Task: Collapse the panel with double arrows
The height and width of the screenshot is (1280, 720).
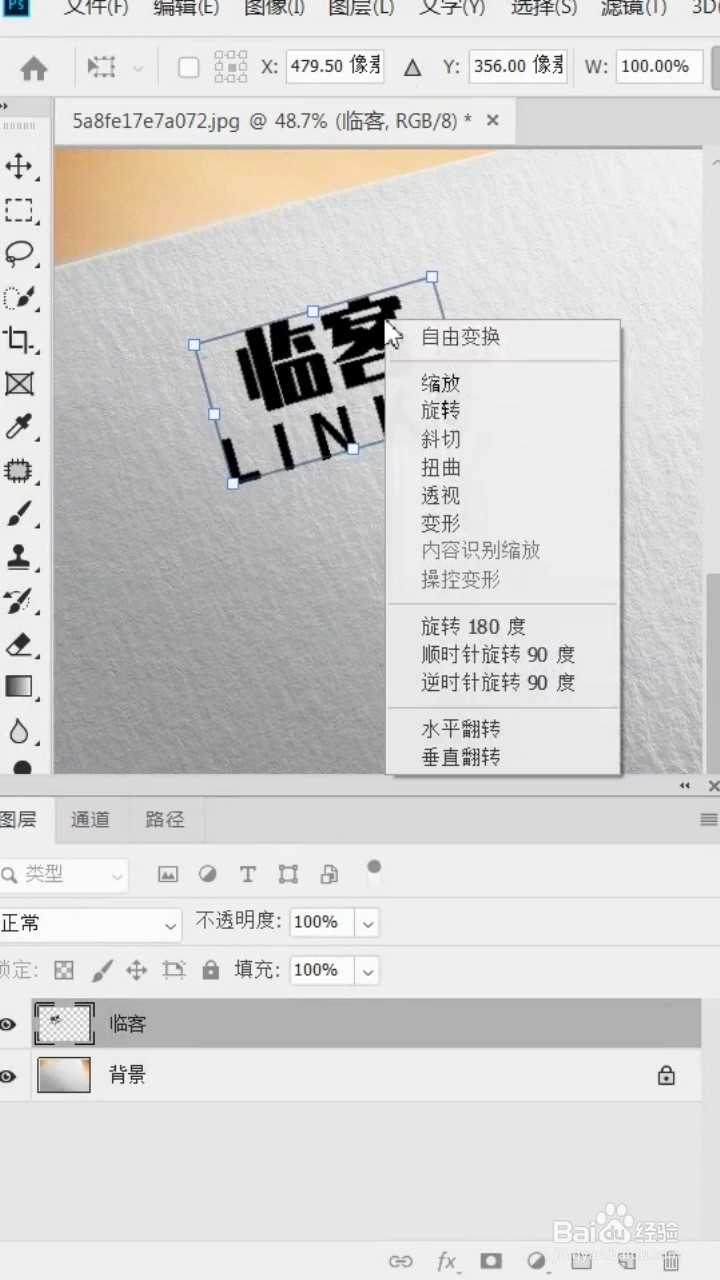Action: pyautogui.click(x=685, y=786)
